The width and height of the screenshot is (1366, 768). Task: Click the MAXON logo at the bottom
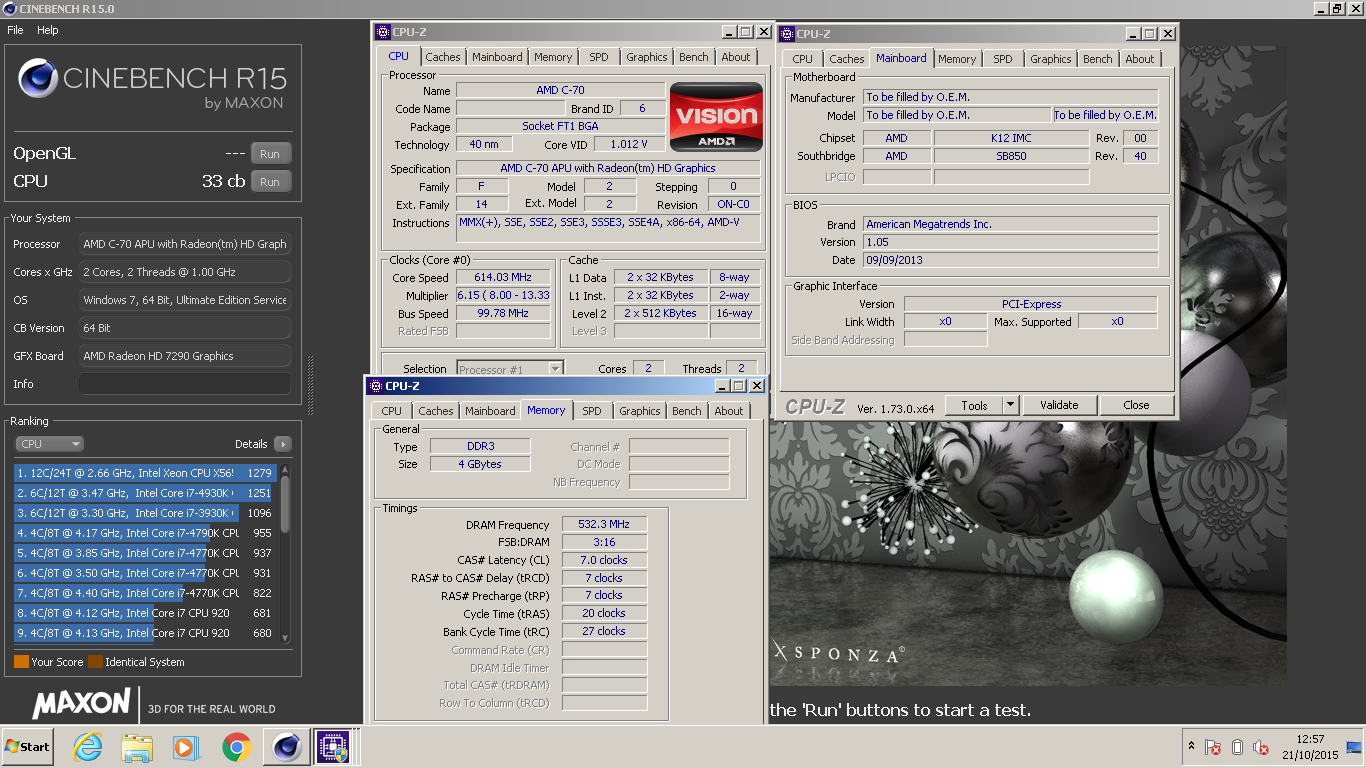click(82, 703)
